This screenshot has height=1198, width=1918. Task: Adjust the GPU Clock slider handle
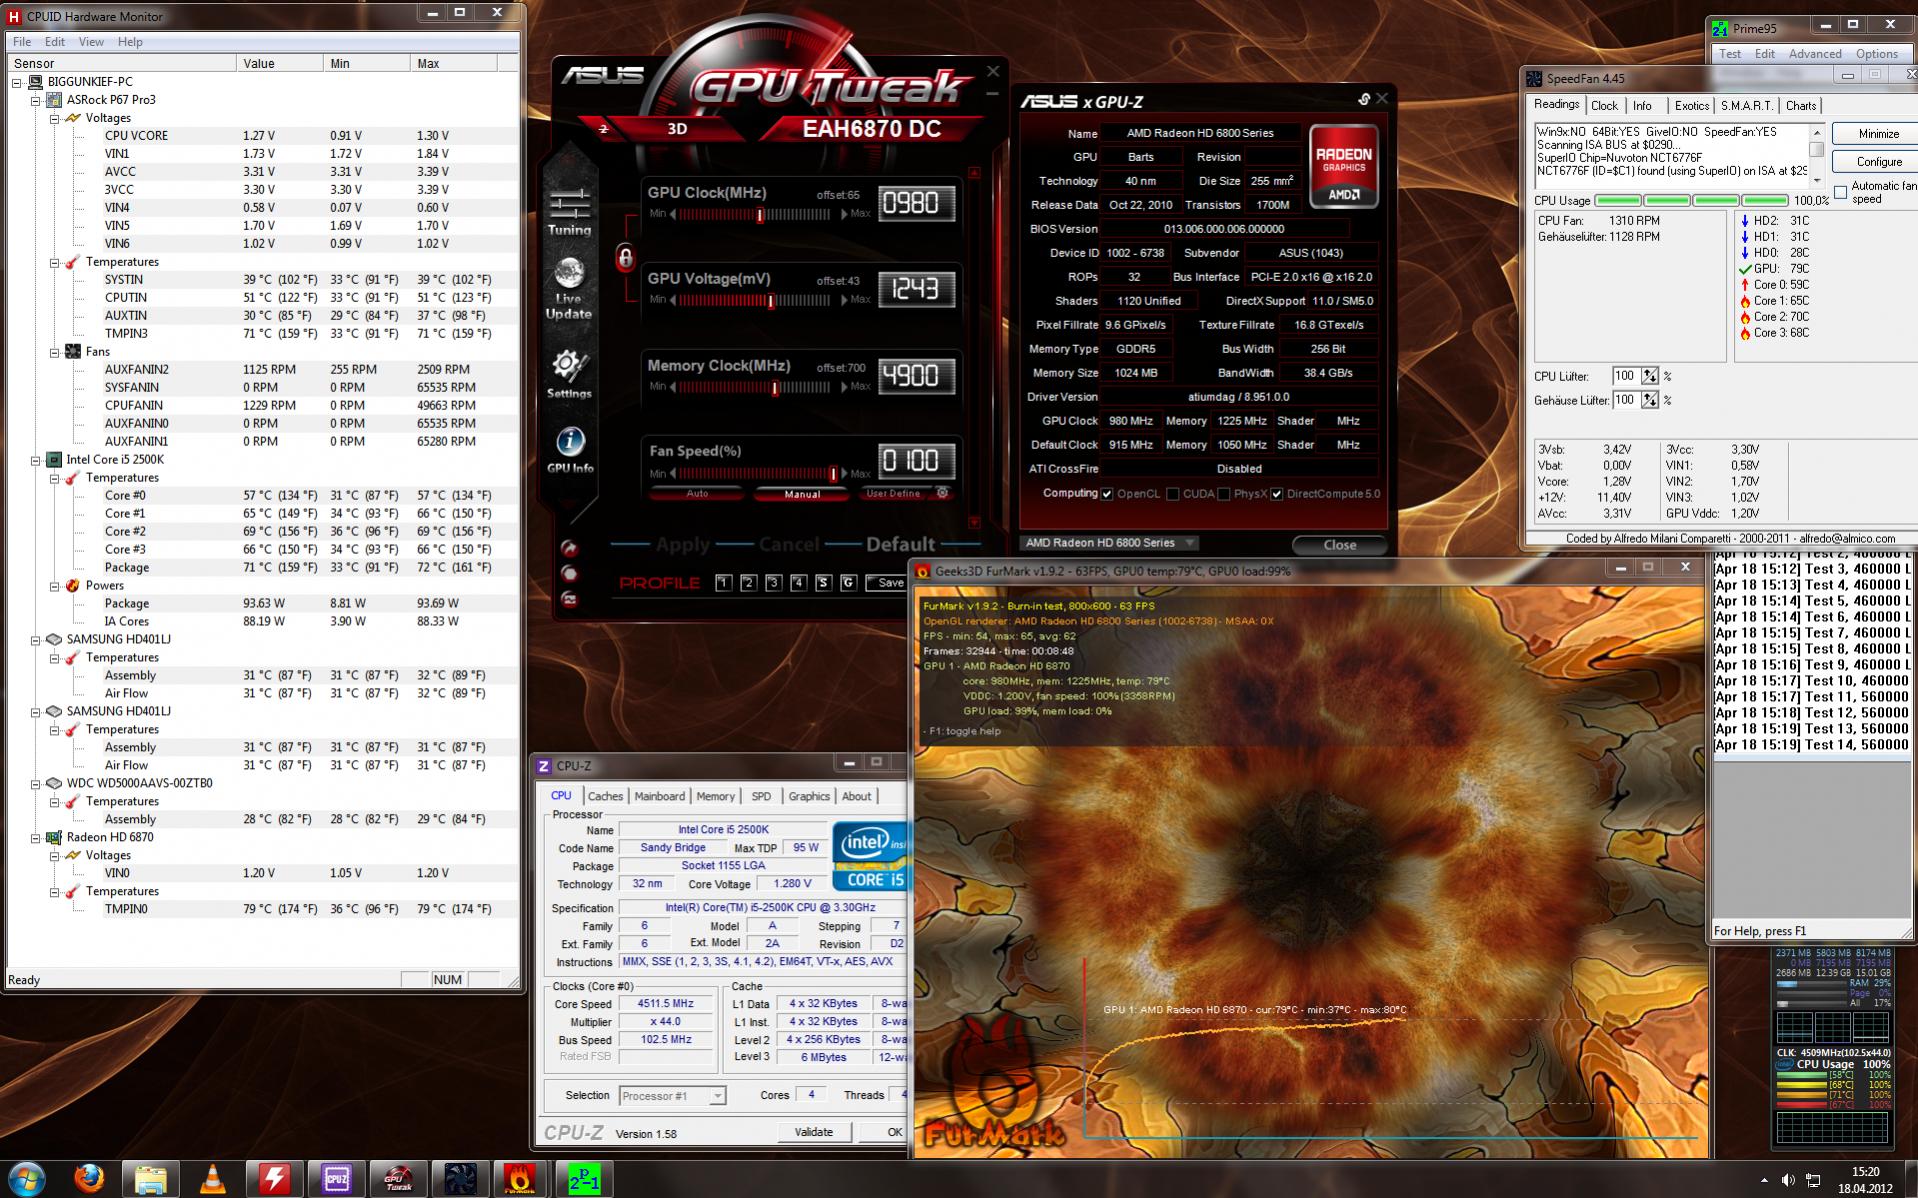pyautogui.click(x=760, y=214)
